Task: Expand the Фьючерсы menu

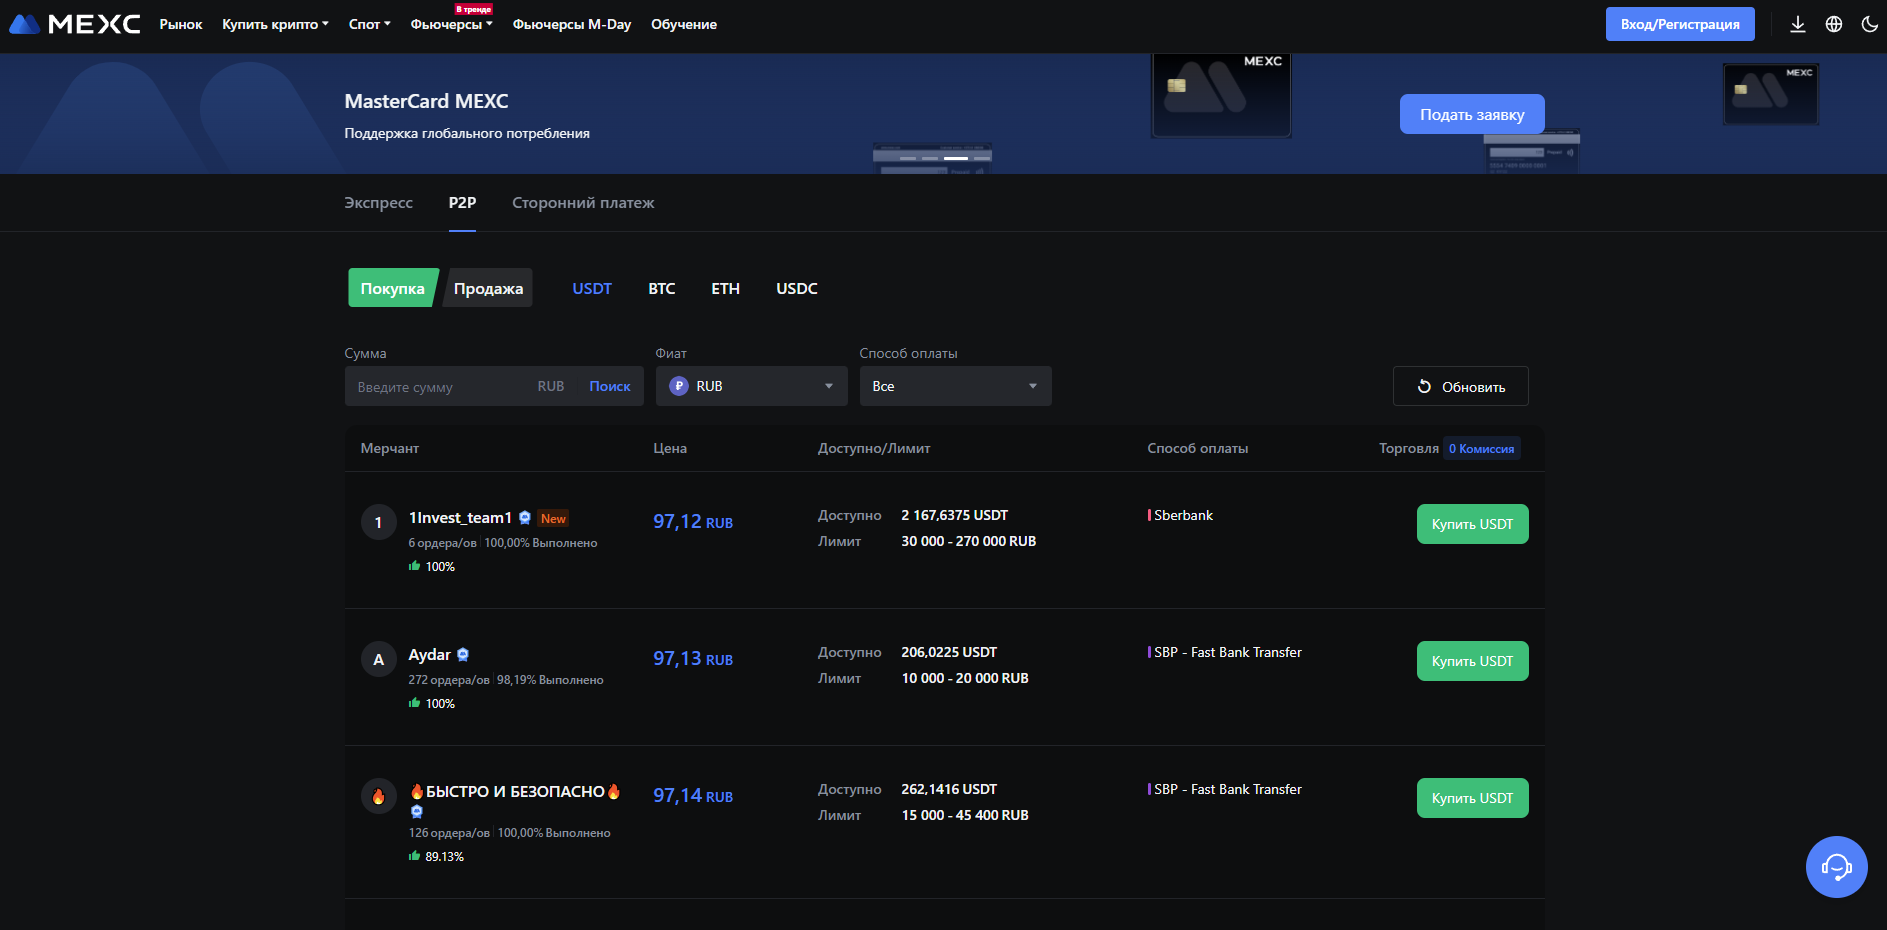Action: click(451, 24)
